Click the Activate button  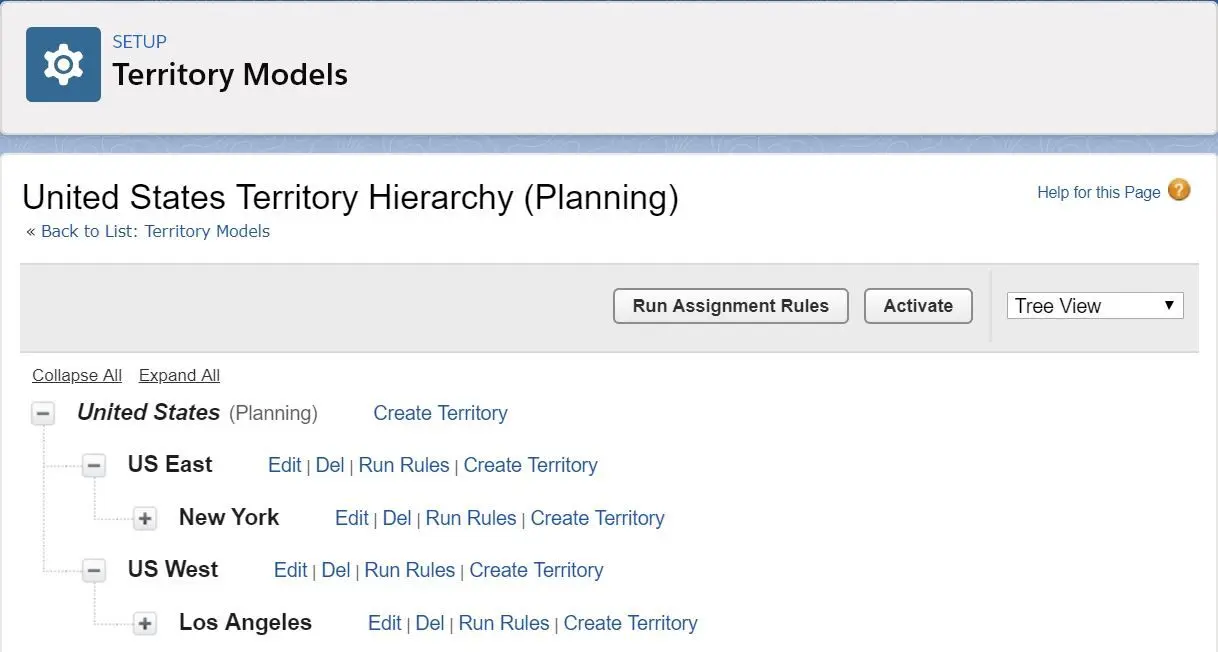pyautogui.click(x=918, y=306)
